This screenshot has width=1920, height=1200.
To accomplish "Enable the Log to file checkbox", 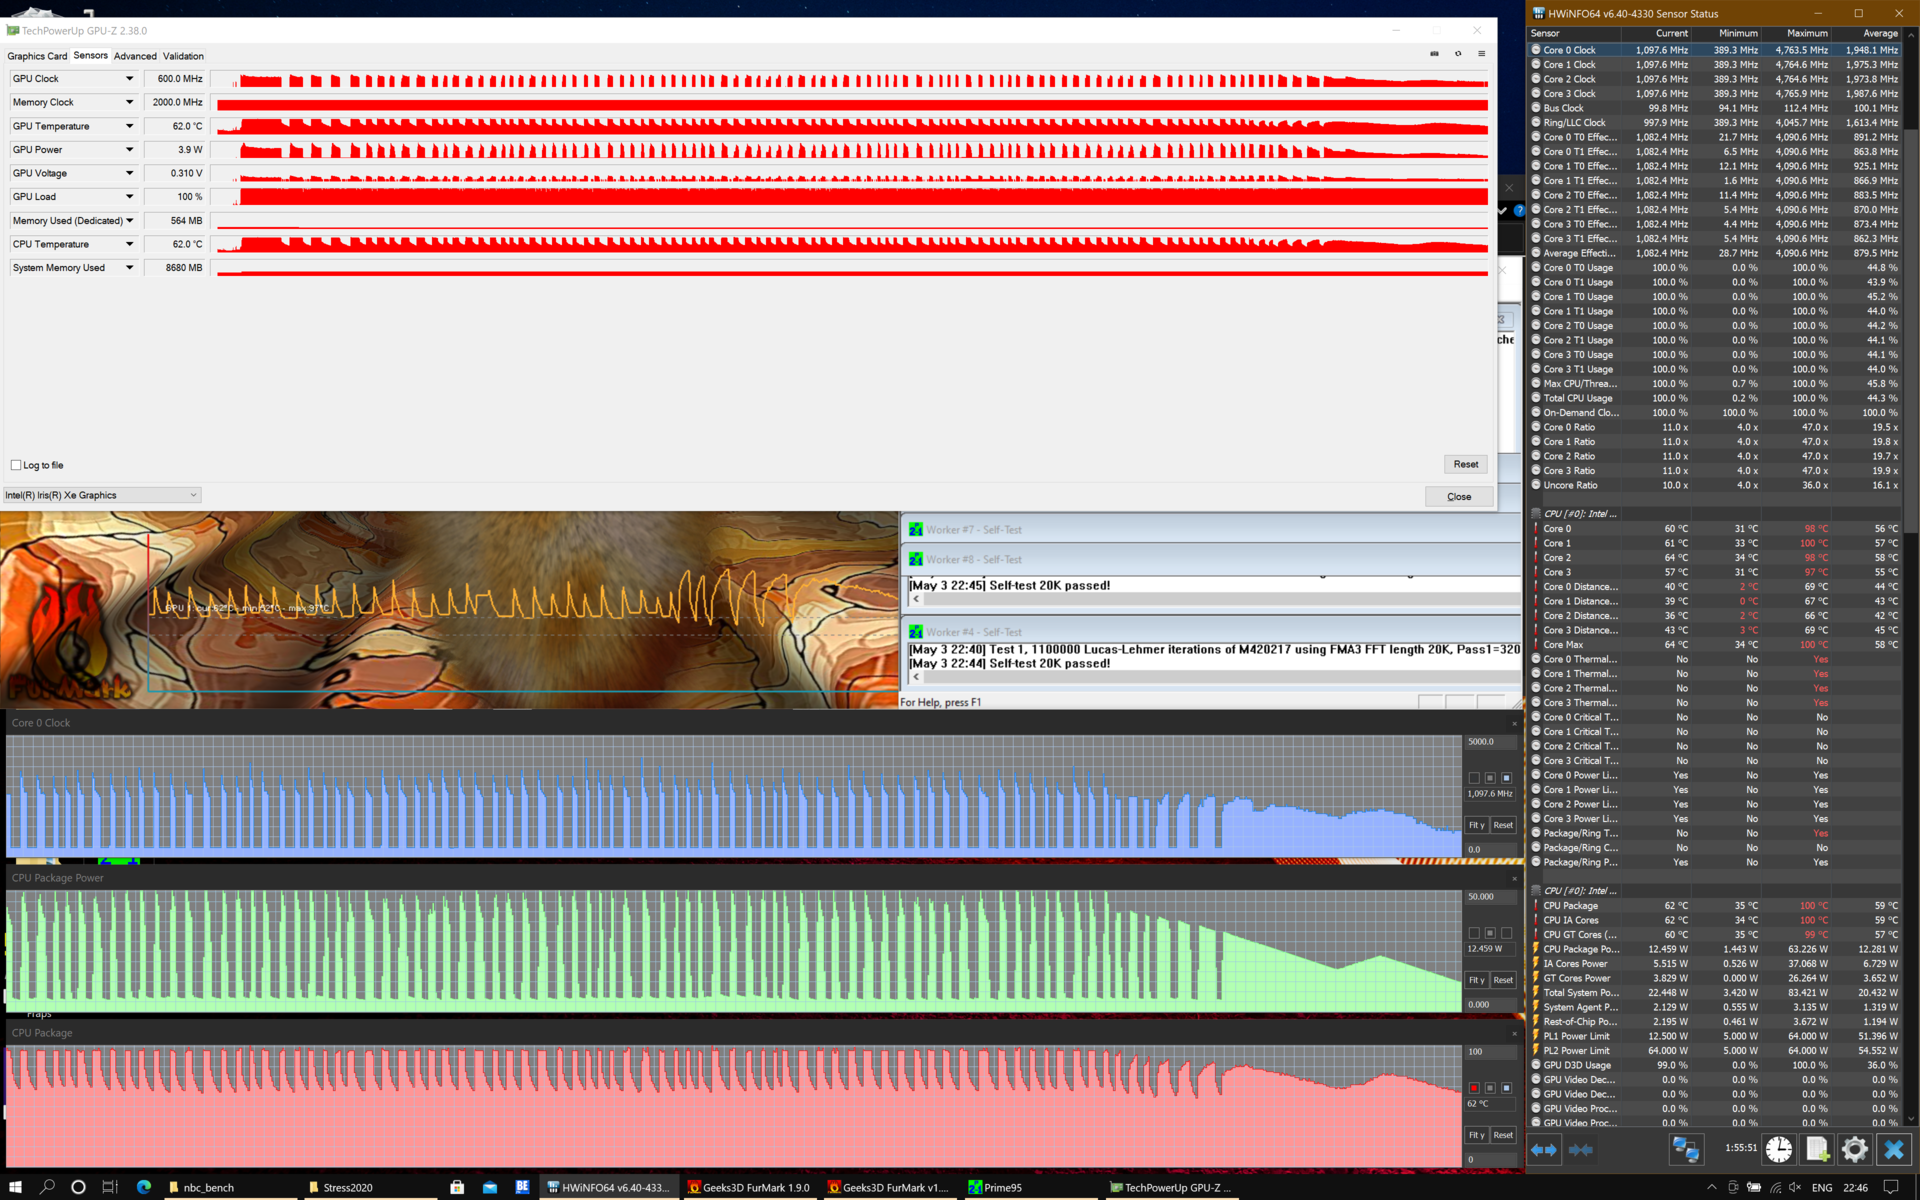I will [x=16, y=465].
